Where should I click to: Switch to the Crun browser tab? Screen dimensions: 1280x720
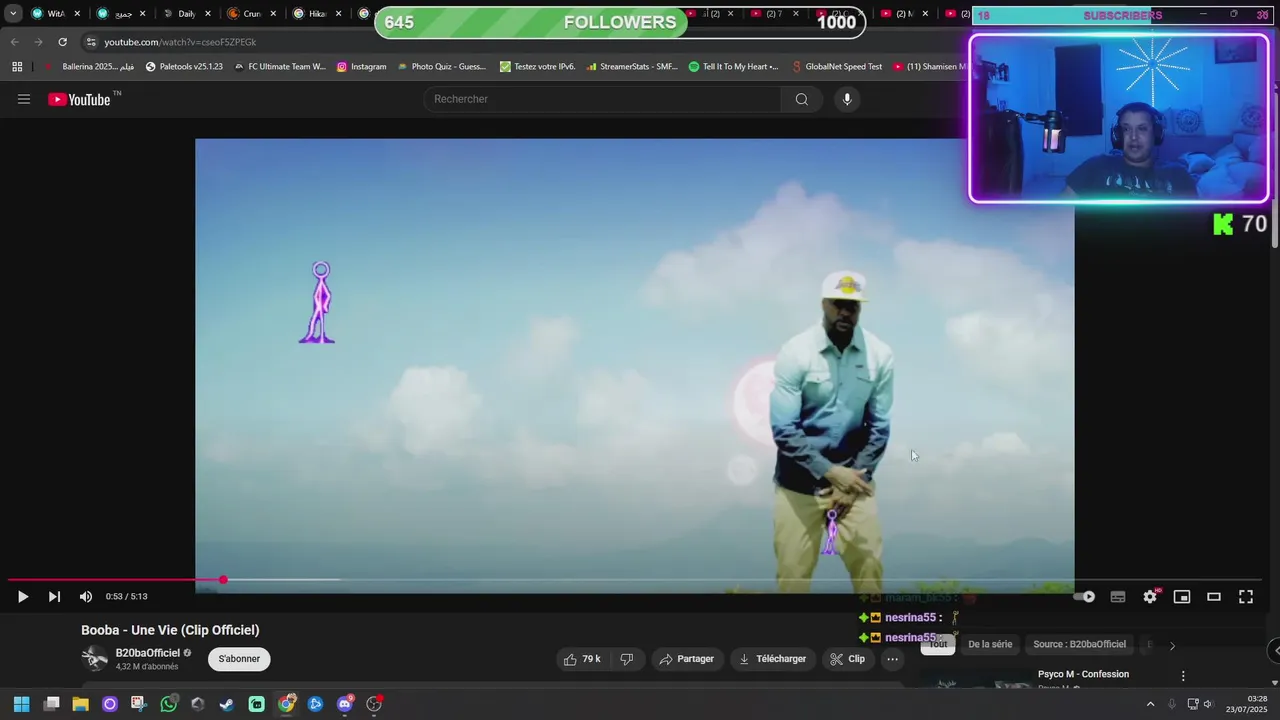pos(251,14)
